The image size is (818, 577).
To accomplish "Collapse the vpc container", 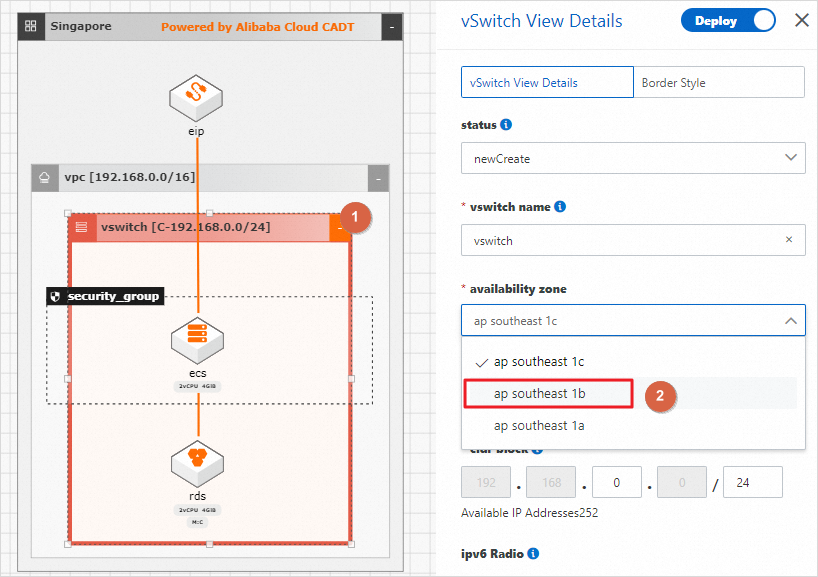I will coord(378,178).
